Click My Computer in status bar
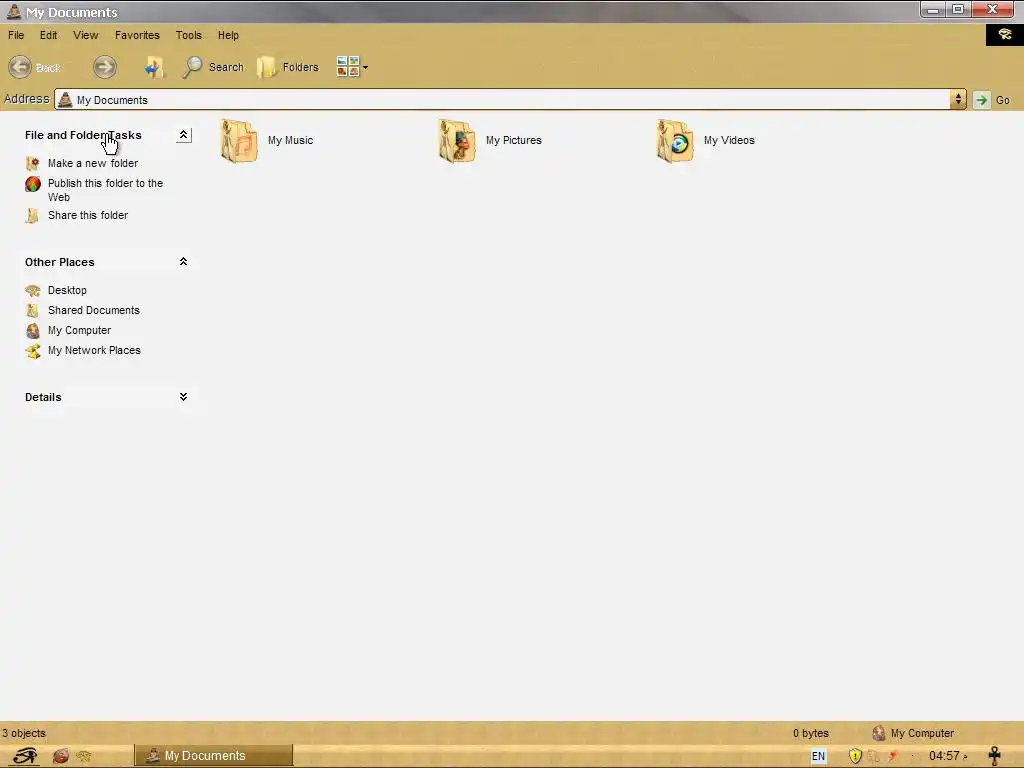1024x768 pixels. (x=914, y=733)
